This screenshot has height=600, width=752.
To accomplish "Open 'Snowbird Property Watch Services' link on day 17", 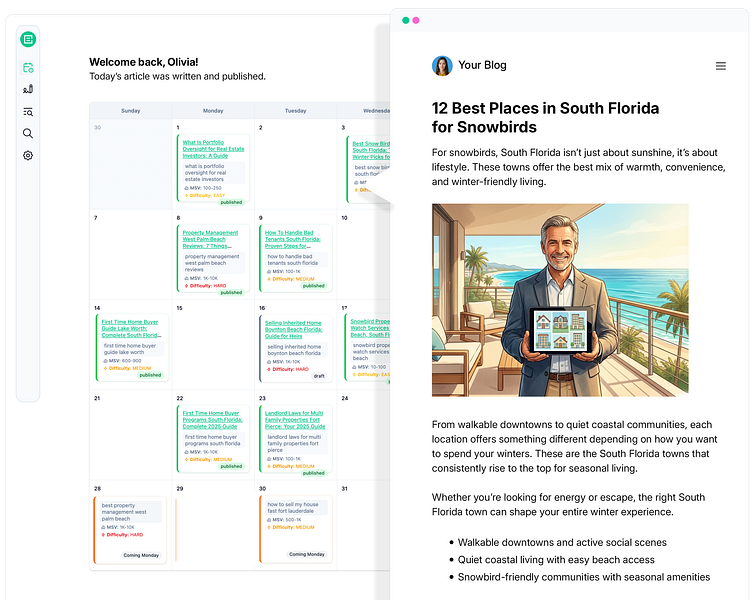I will 370,328.
